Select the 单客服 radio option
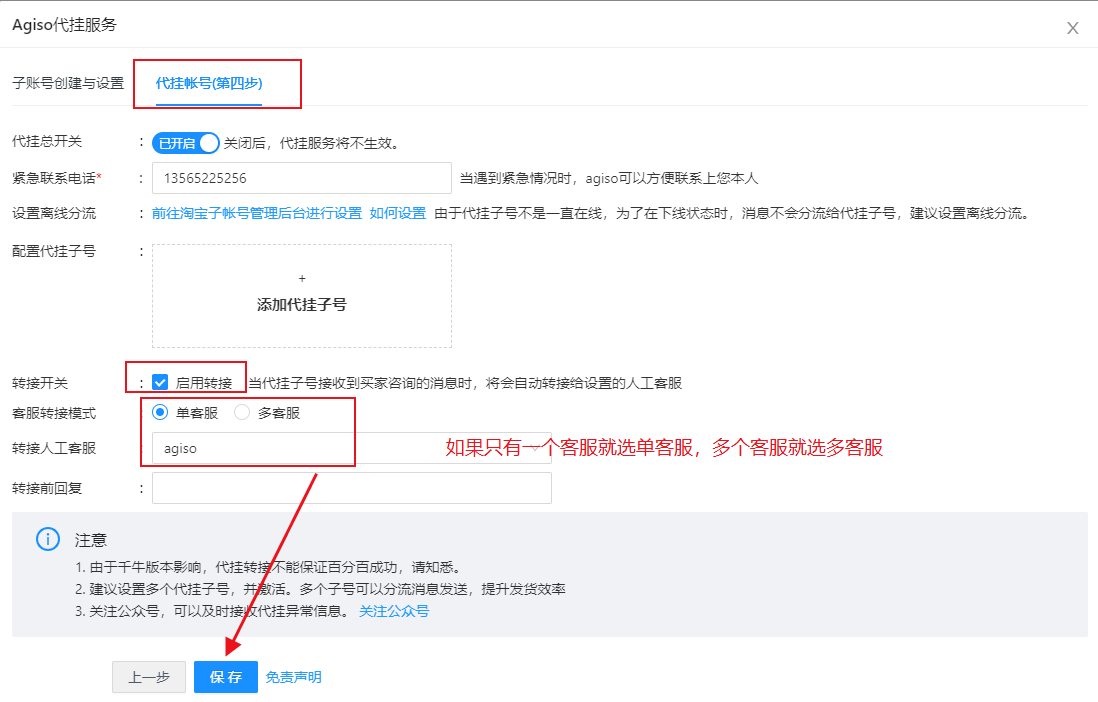The width and height of the screenshot is (1098, 702). [160, 412]
